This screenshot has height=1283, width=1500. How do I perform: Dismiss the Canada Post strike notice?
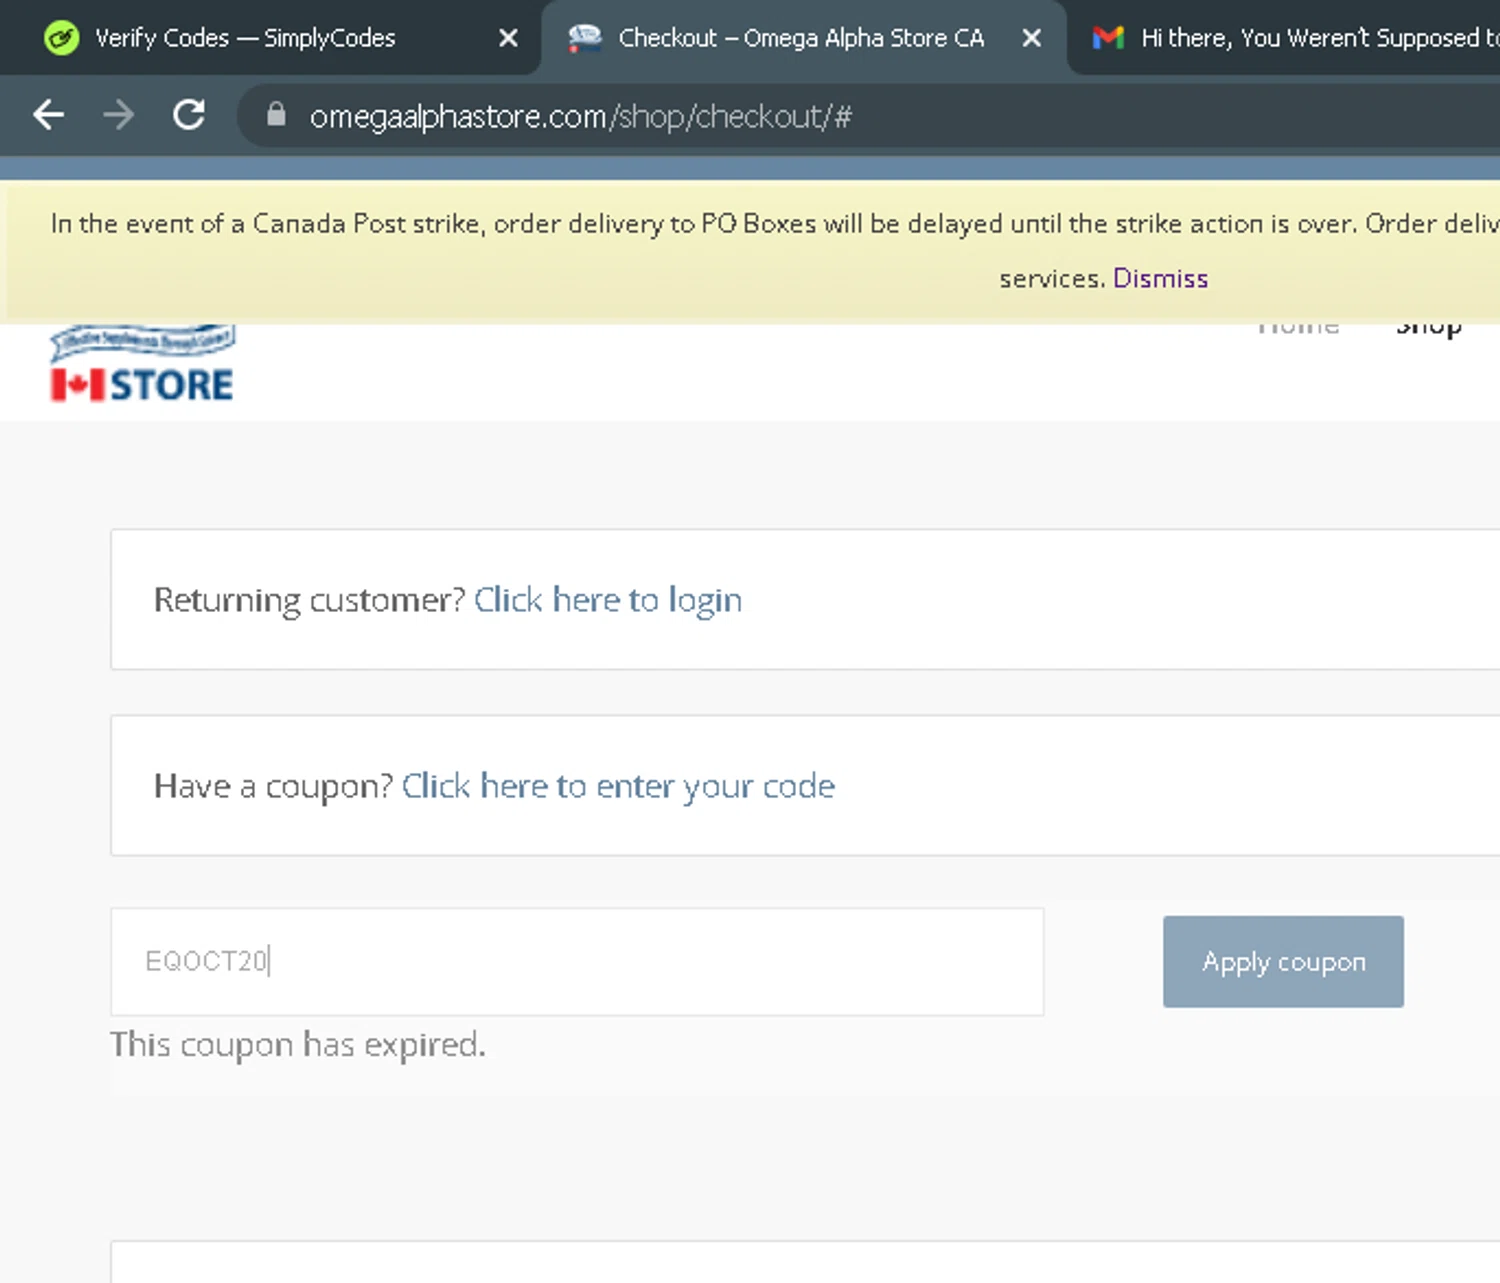(x=1160, y=278)
